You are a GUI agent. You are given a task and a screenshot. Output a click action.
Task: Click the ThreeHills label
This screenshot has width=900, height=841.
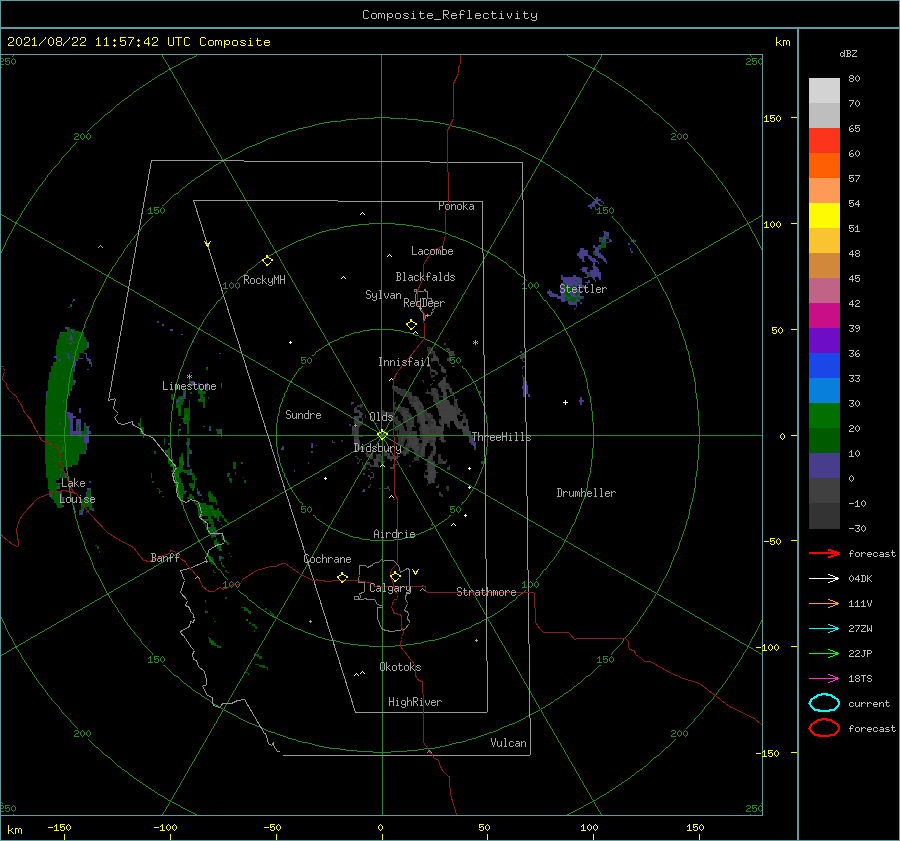[502, 437]
